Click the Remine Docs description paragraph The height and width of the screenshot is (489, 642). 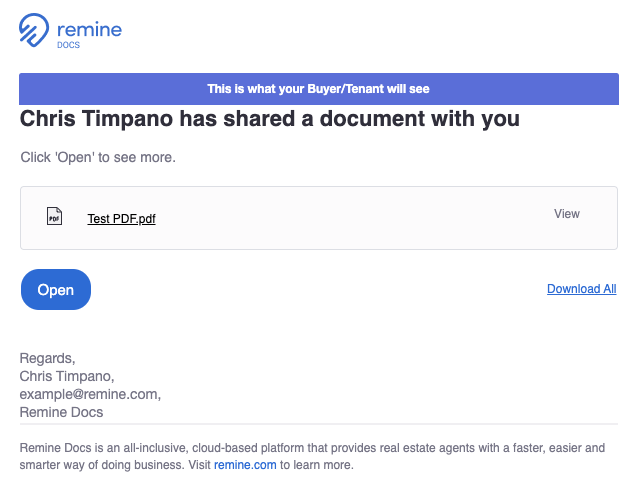[x=312, y=457]
